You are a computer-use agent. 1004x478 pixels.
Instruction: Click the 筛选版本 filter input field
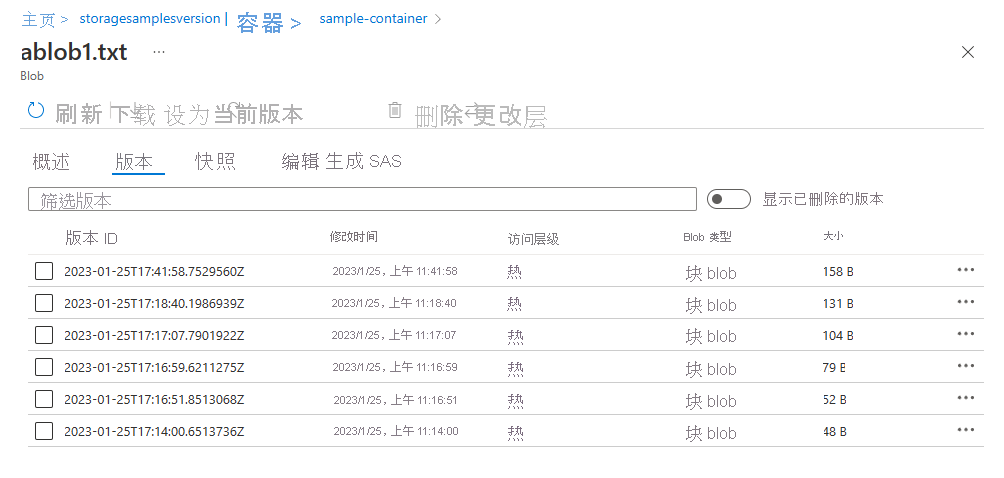362,200
